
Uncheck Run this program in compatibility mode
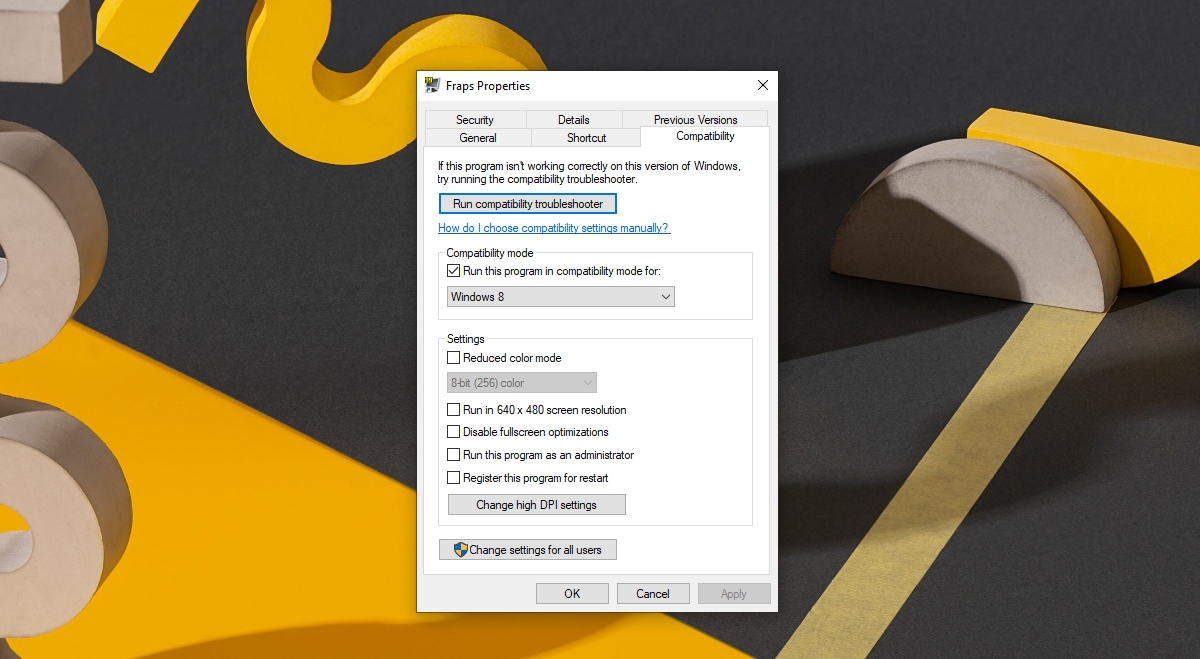pyautogui.click(x=453, y=271)
